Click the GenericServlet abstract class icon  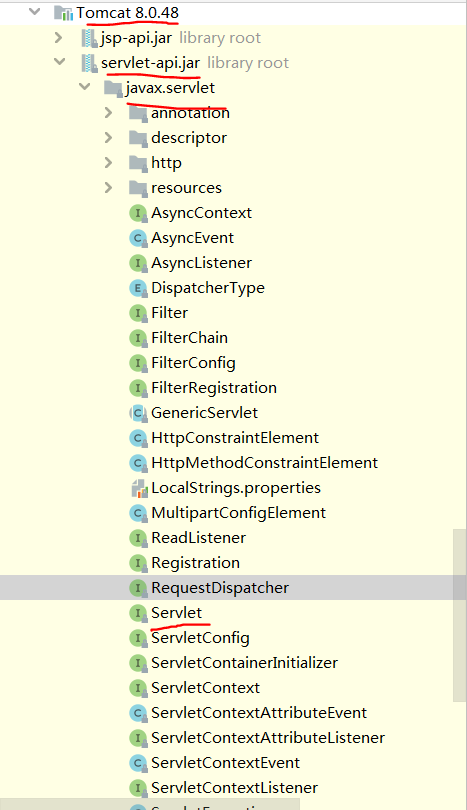coord(137,413)
